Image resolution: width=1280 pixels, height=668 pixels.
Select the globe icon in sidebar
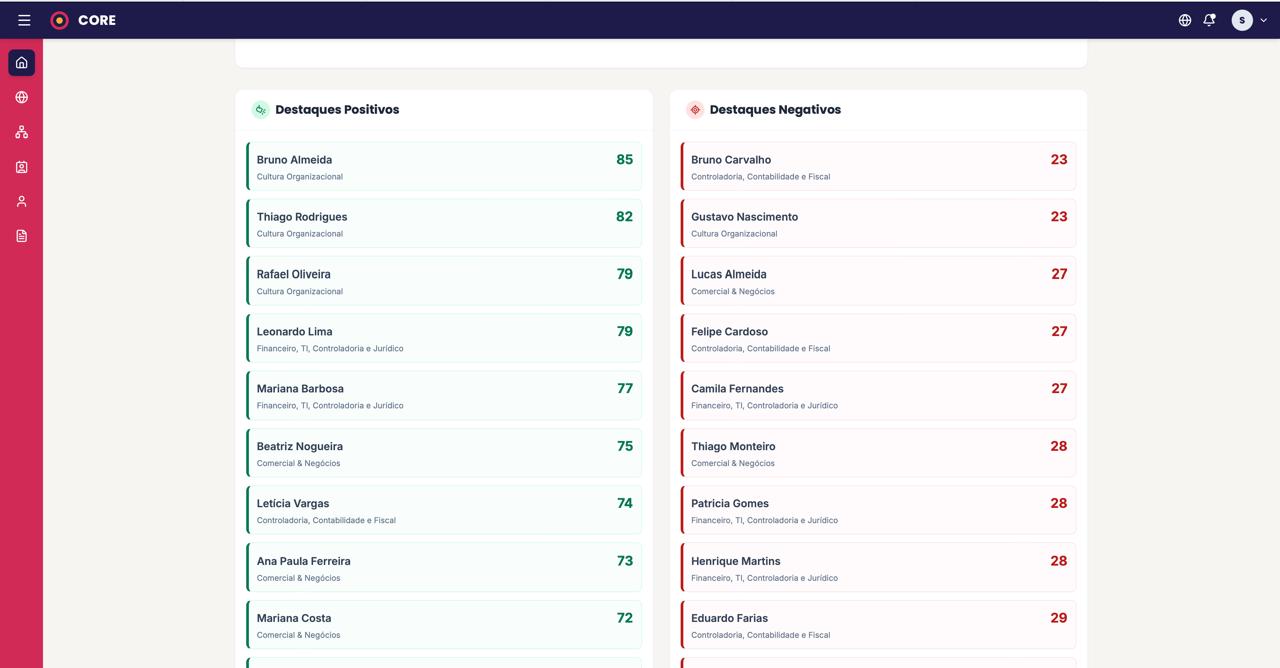tap(21, 97)
